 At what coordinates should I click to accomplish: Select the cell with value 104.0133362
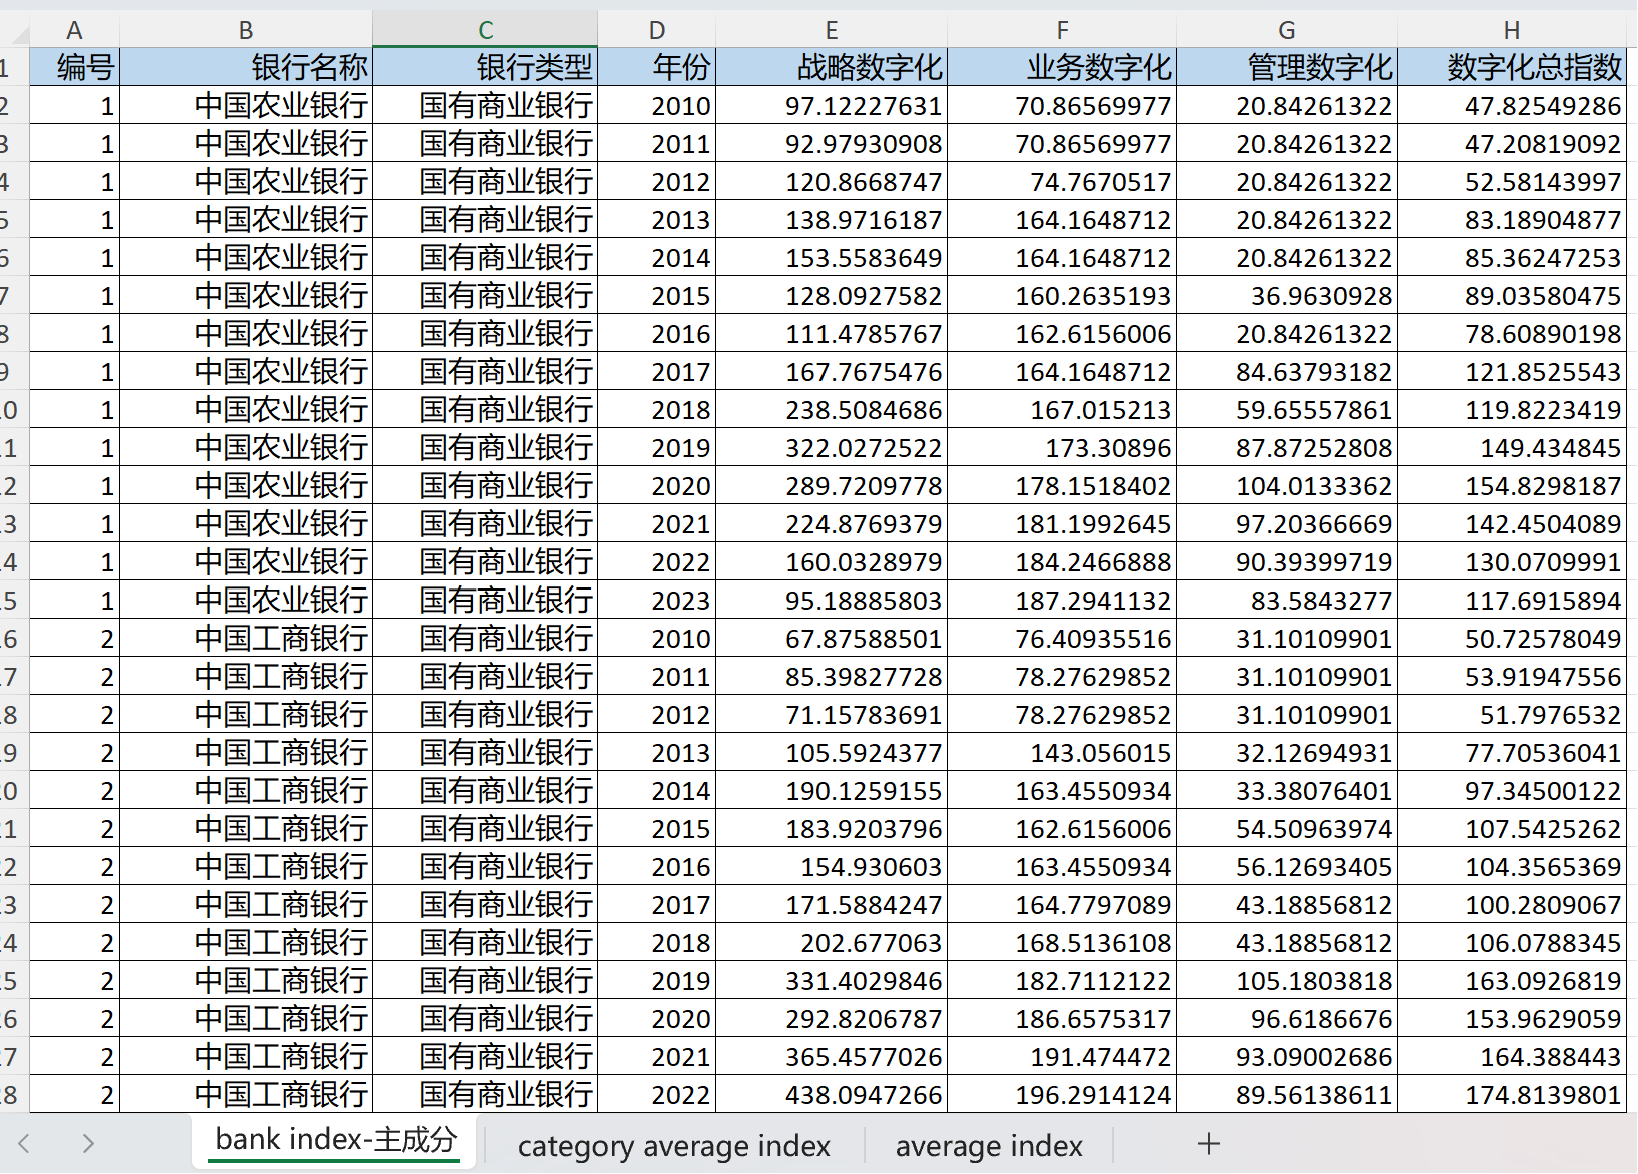(x=1287, y=485)
